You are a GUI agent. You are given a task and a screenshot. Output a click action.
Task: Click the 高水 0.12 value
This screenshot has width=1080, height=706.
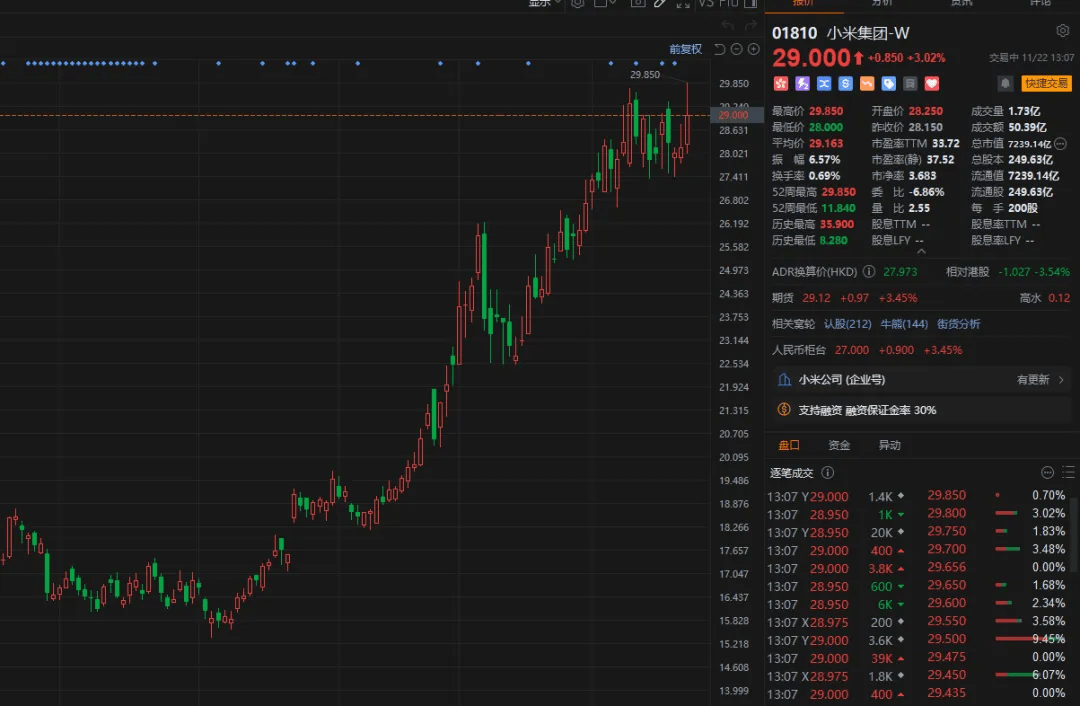pos(1059,298)
